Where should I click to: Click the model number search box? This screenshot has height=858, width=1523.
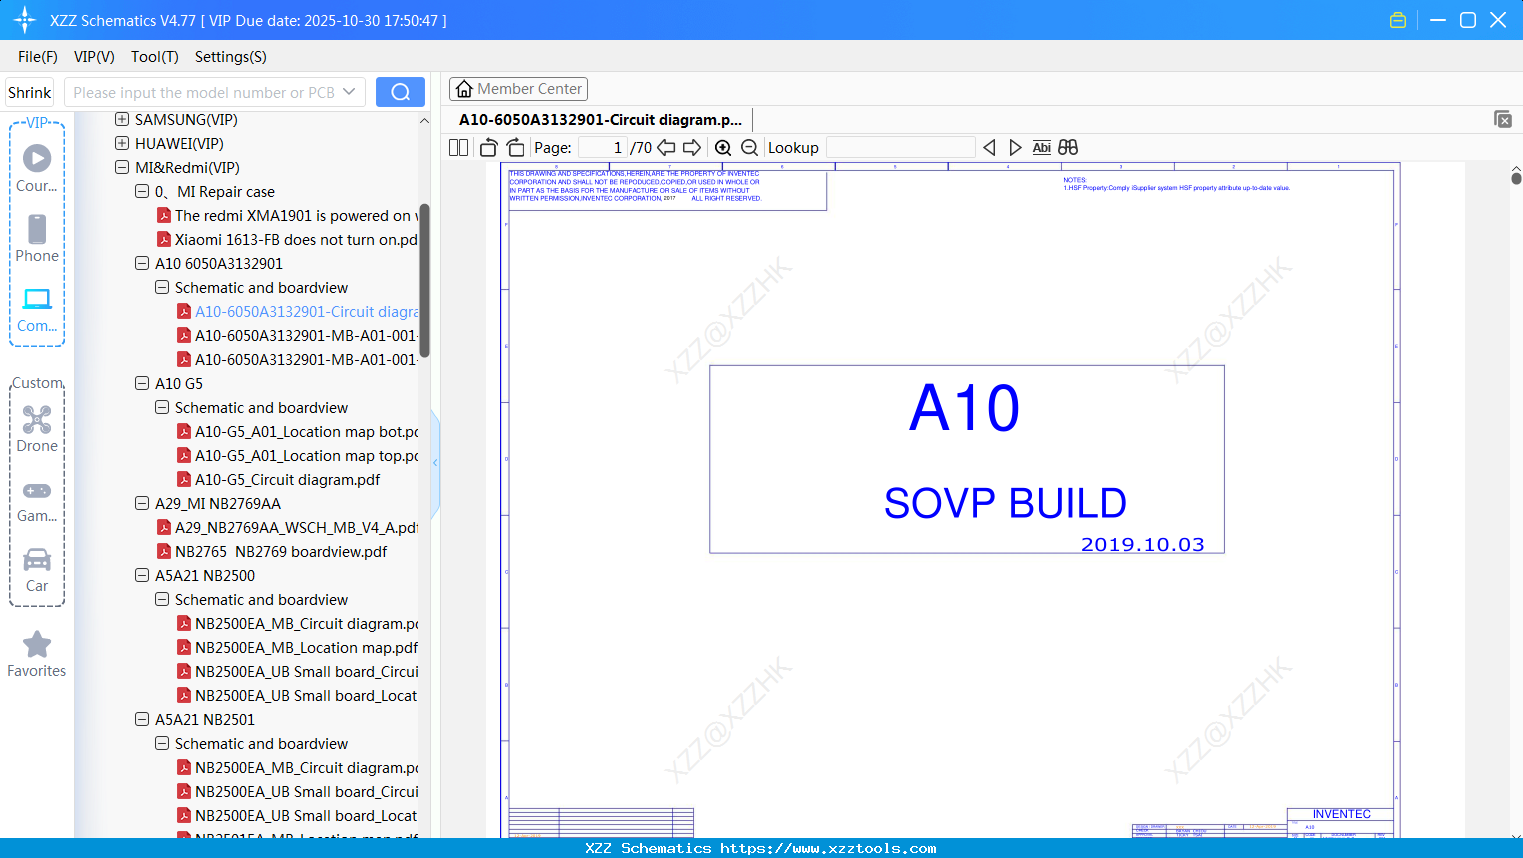(214, 92)
